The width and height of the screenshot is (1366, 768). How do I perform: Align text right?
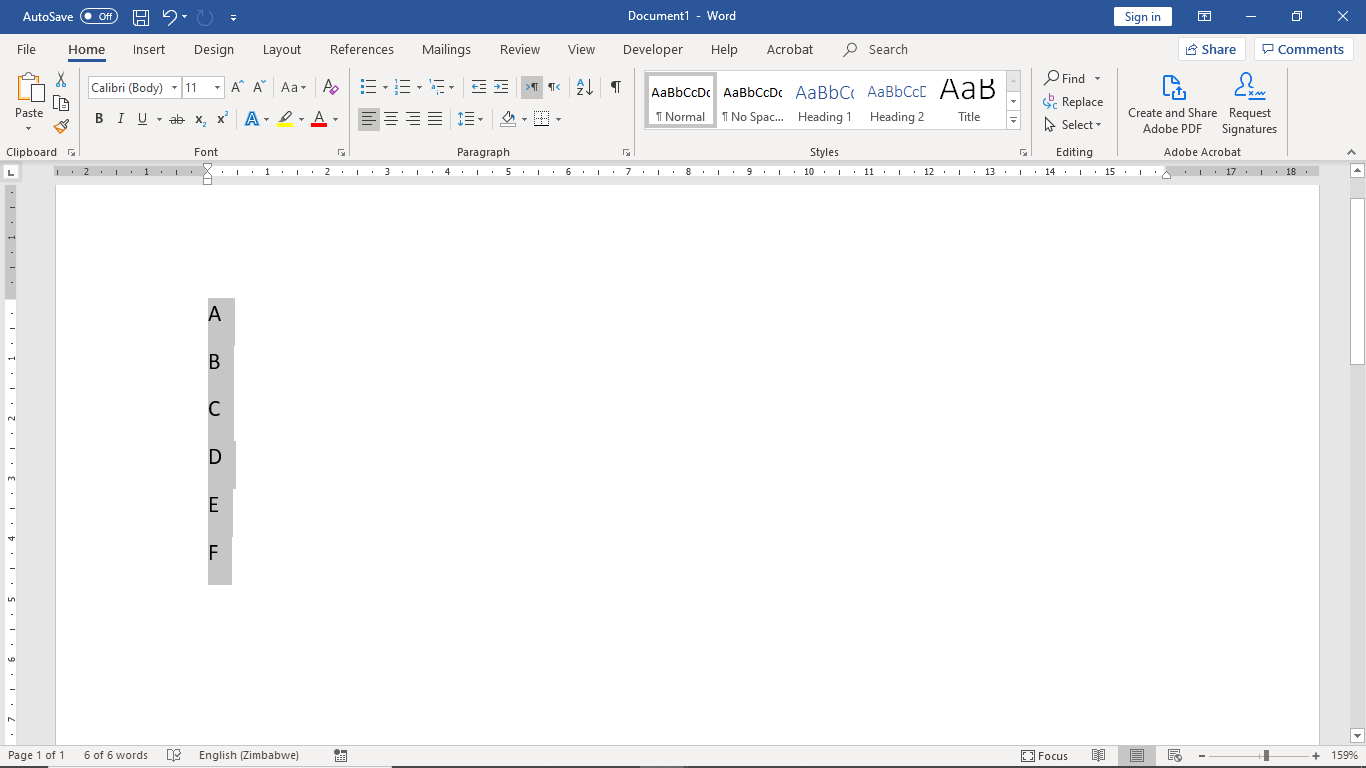click(x=413, y=119)
